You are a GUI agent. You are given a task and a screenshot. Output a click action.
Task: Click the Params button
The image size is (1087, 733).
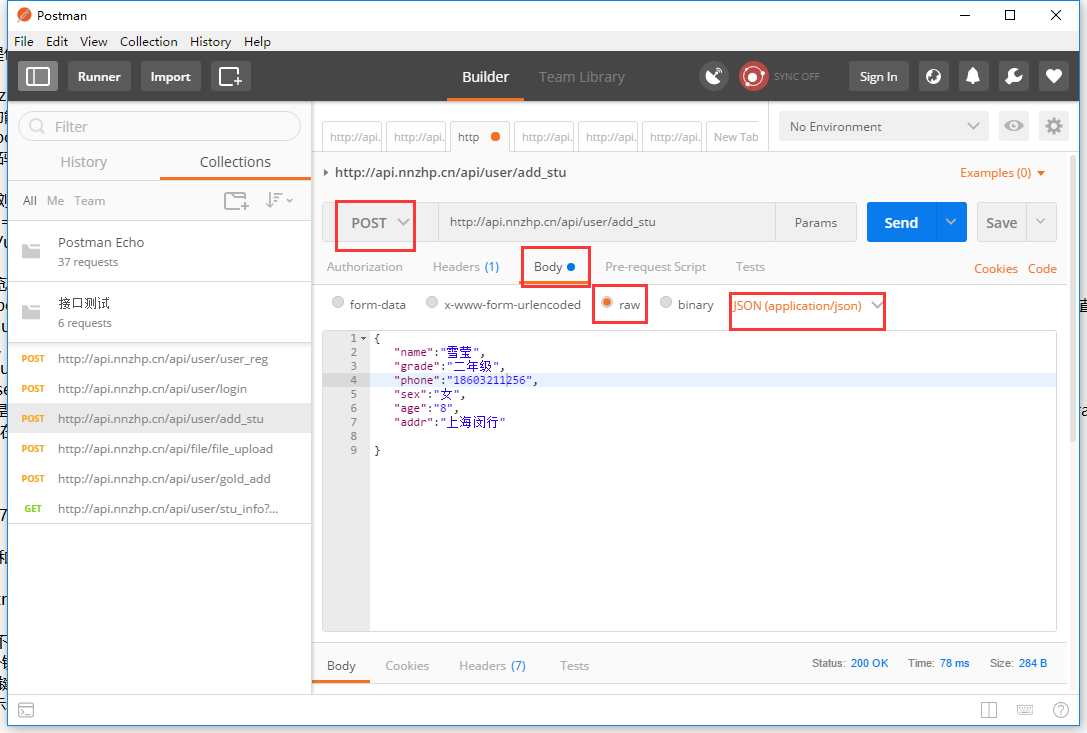click(x=815, y=223)
